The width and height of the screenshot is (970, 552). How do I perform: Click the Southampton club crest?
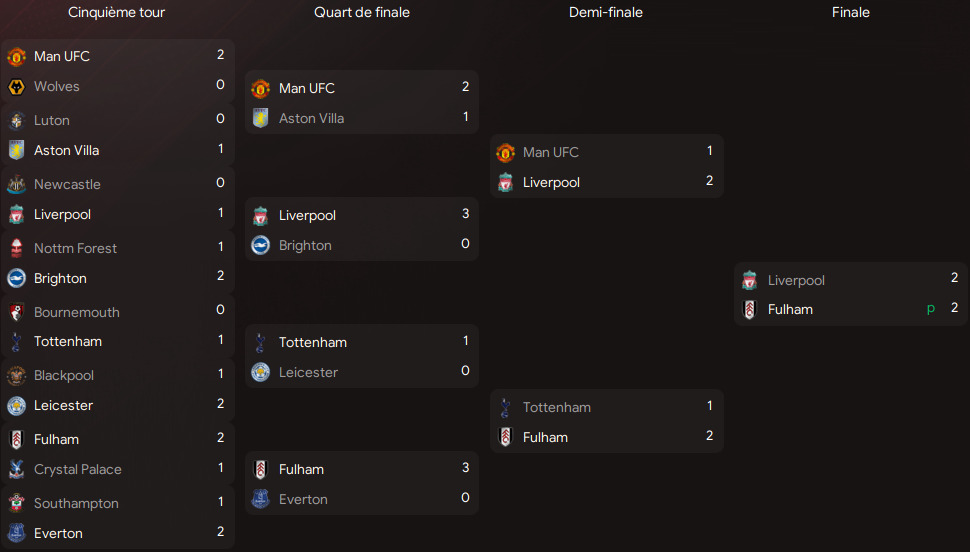point(16,503)
